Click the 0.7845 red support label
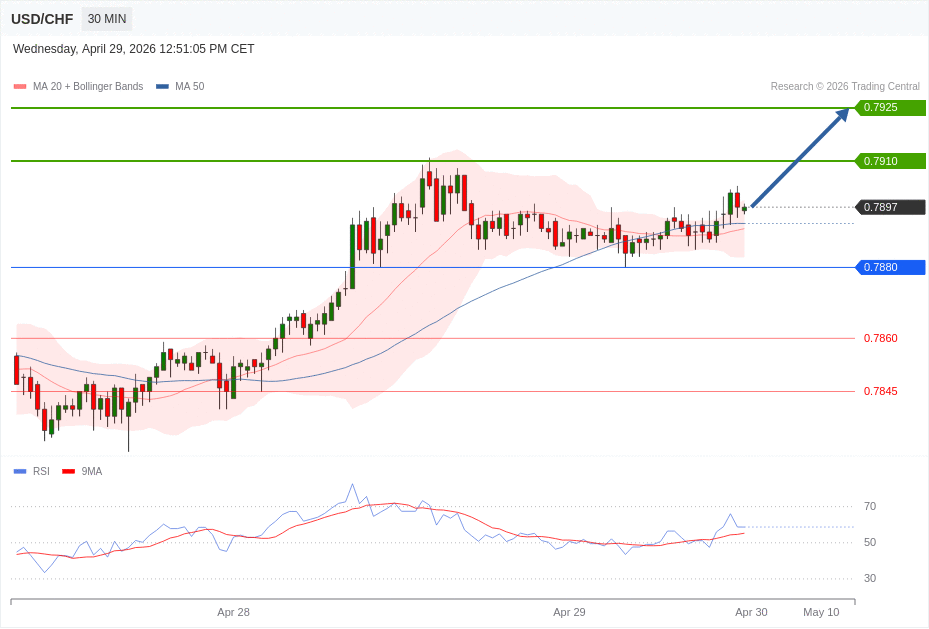This screenshot has height=629, width=929. pyautogui.click(x=880, y=391)
